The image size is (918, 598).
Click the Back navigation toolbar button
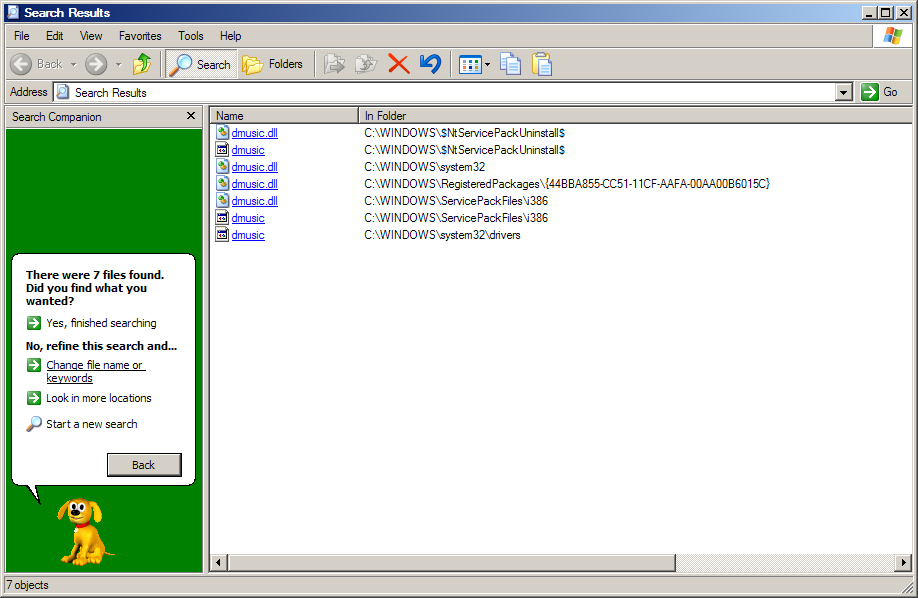point(37,64)
